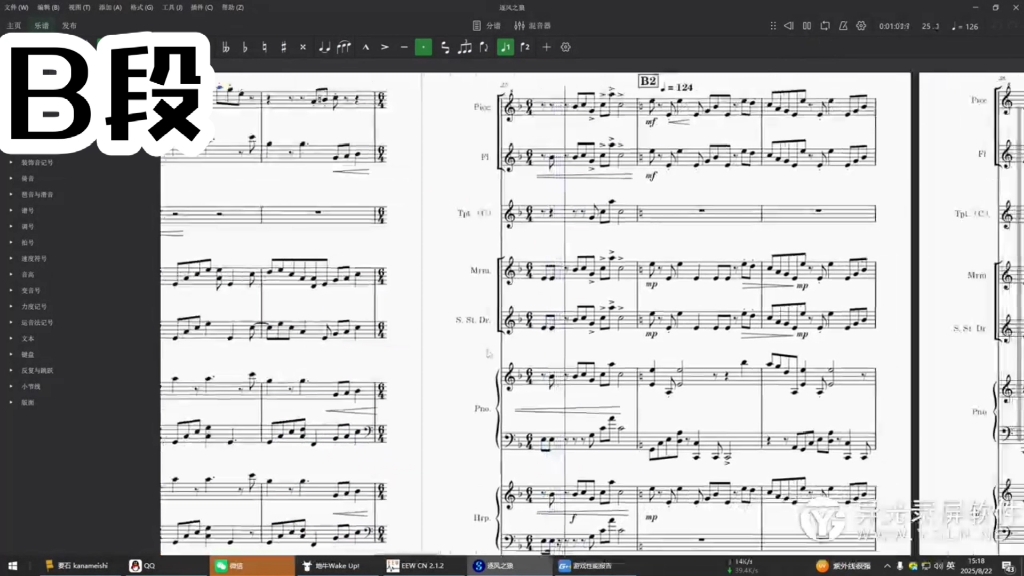Viewport: 1024px width, 576px height.
Task: Open the Mixer (混音器) panel
Action: [x=532, y=25]
